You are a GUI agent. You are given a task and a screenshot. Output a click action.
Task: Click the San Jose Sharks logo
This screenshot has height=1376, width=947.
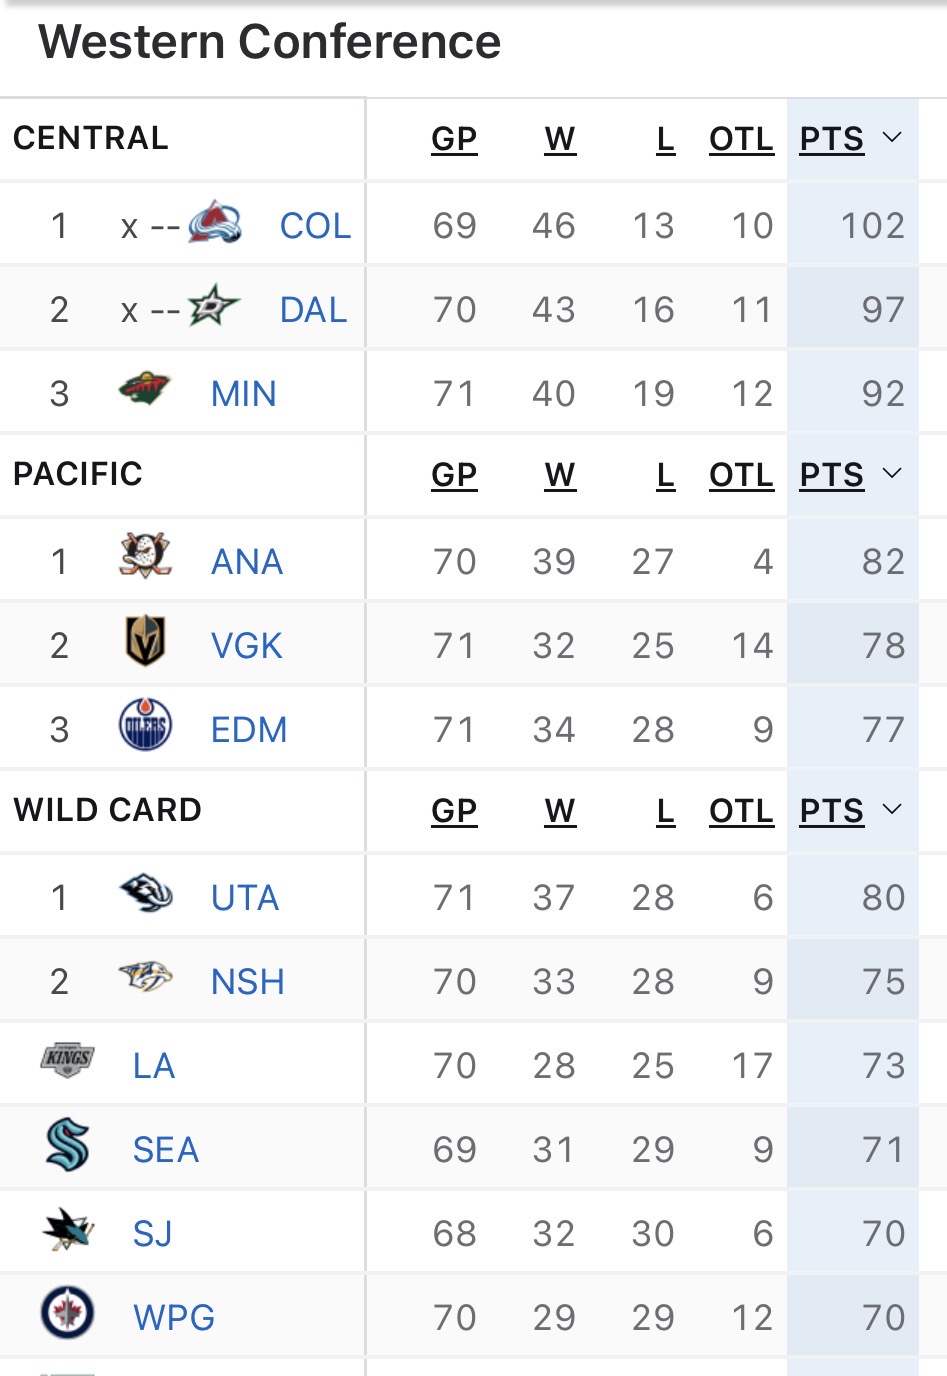click(x=67, y=1230)
